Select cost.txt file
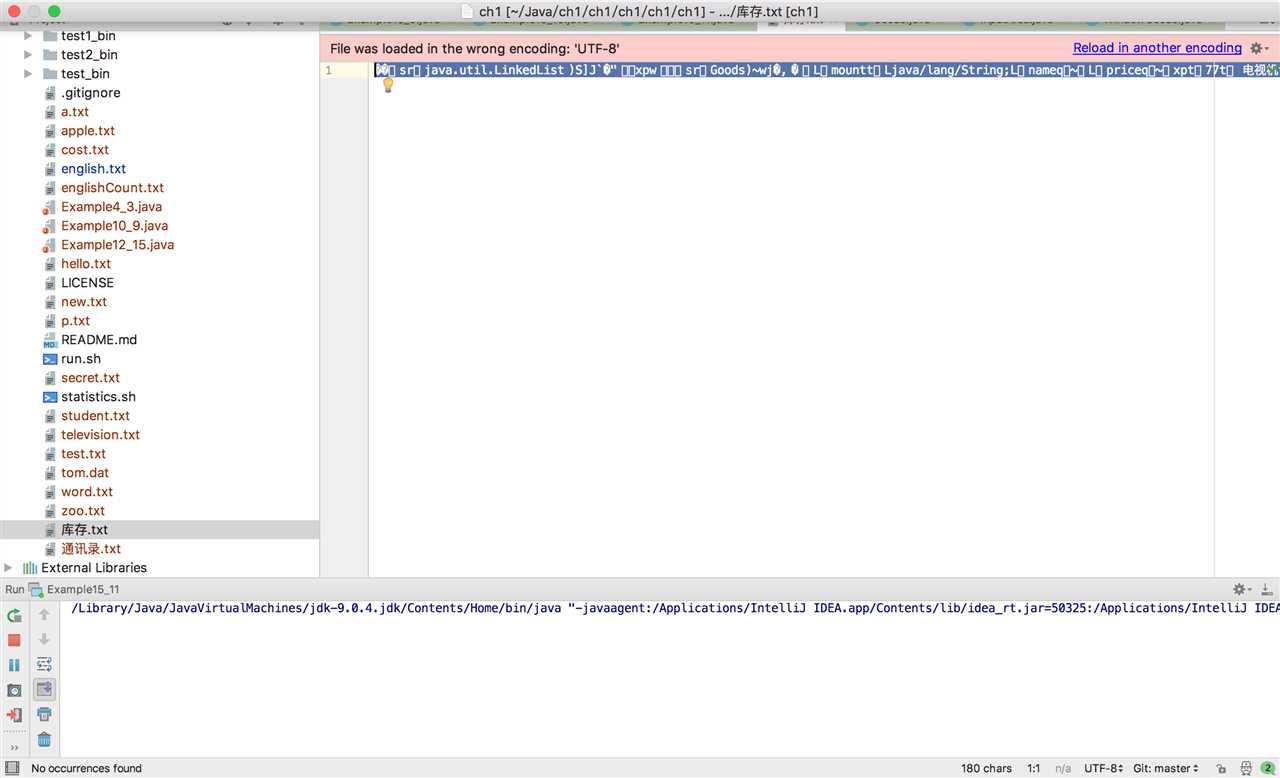 (x=85, y=150)
